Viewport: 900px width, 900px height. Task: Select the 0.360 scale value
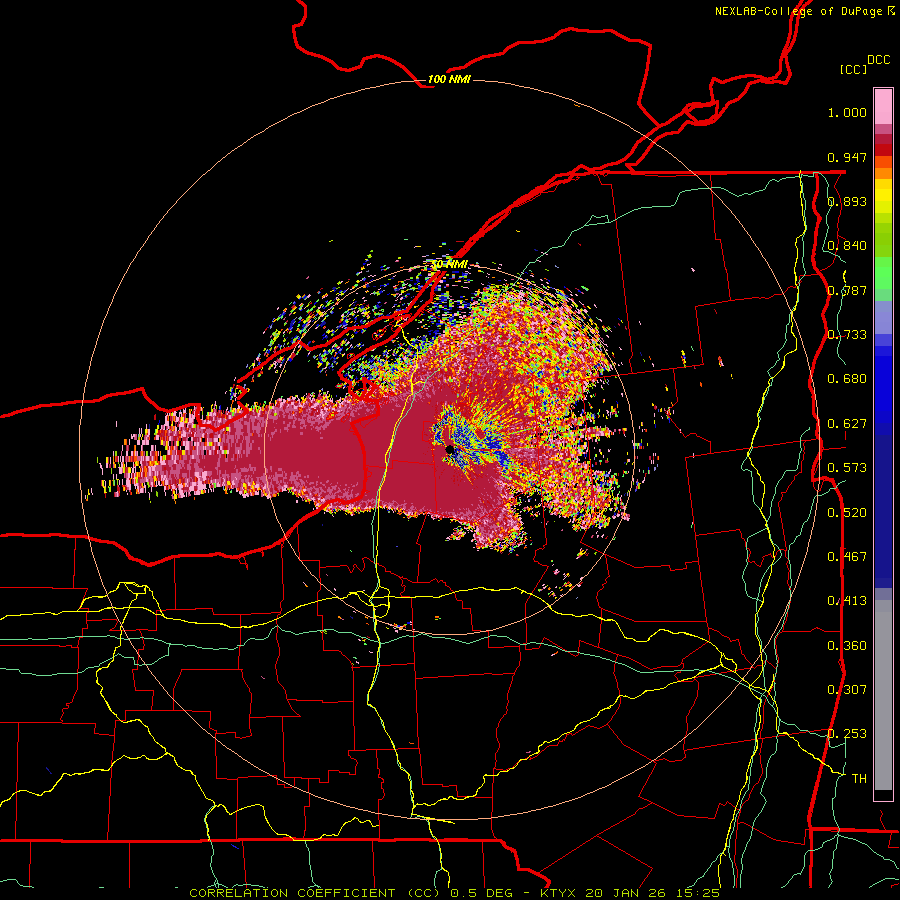click(847, 646)
